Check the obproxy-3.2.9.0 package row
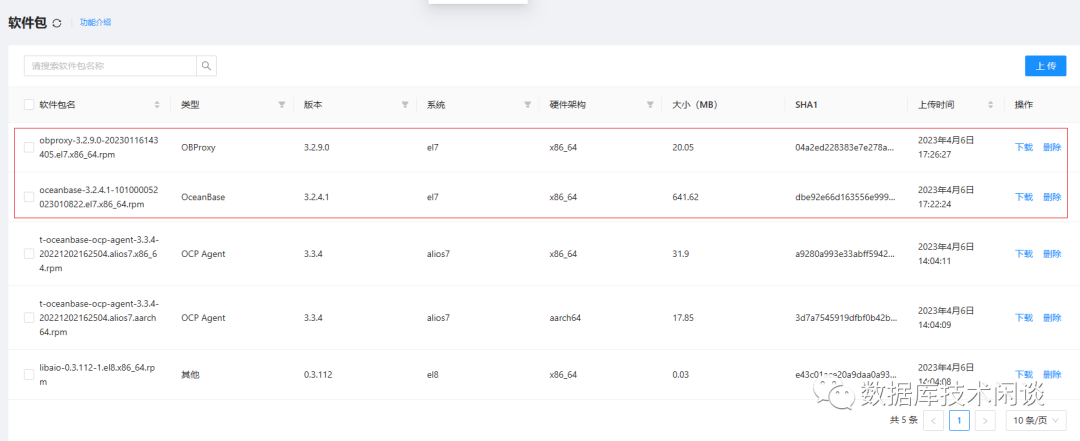Viewport: 1080px width, 441px height. coord(29,147)
